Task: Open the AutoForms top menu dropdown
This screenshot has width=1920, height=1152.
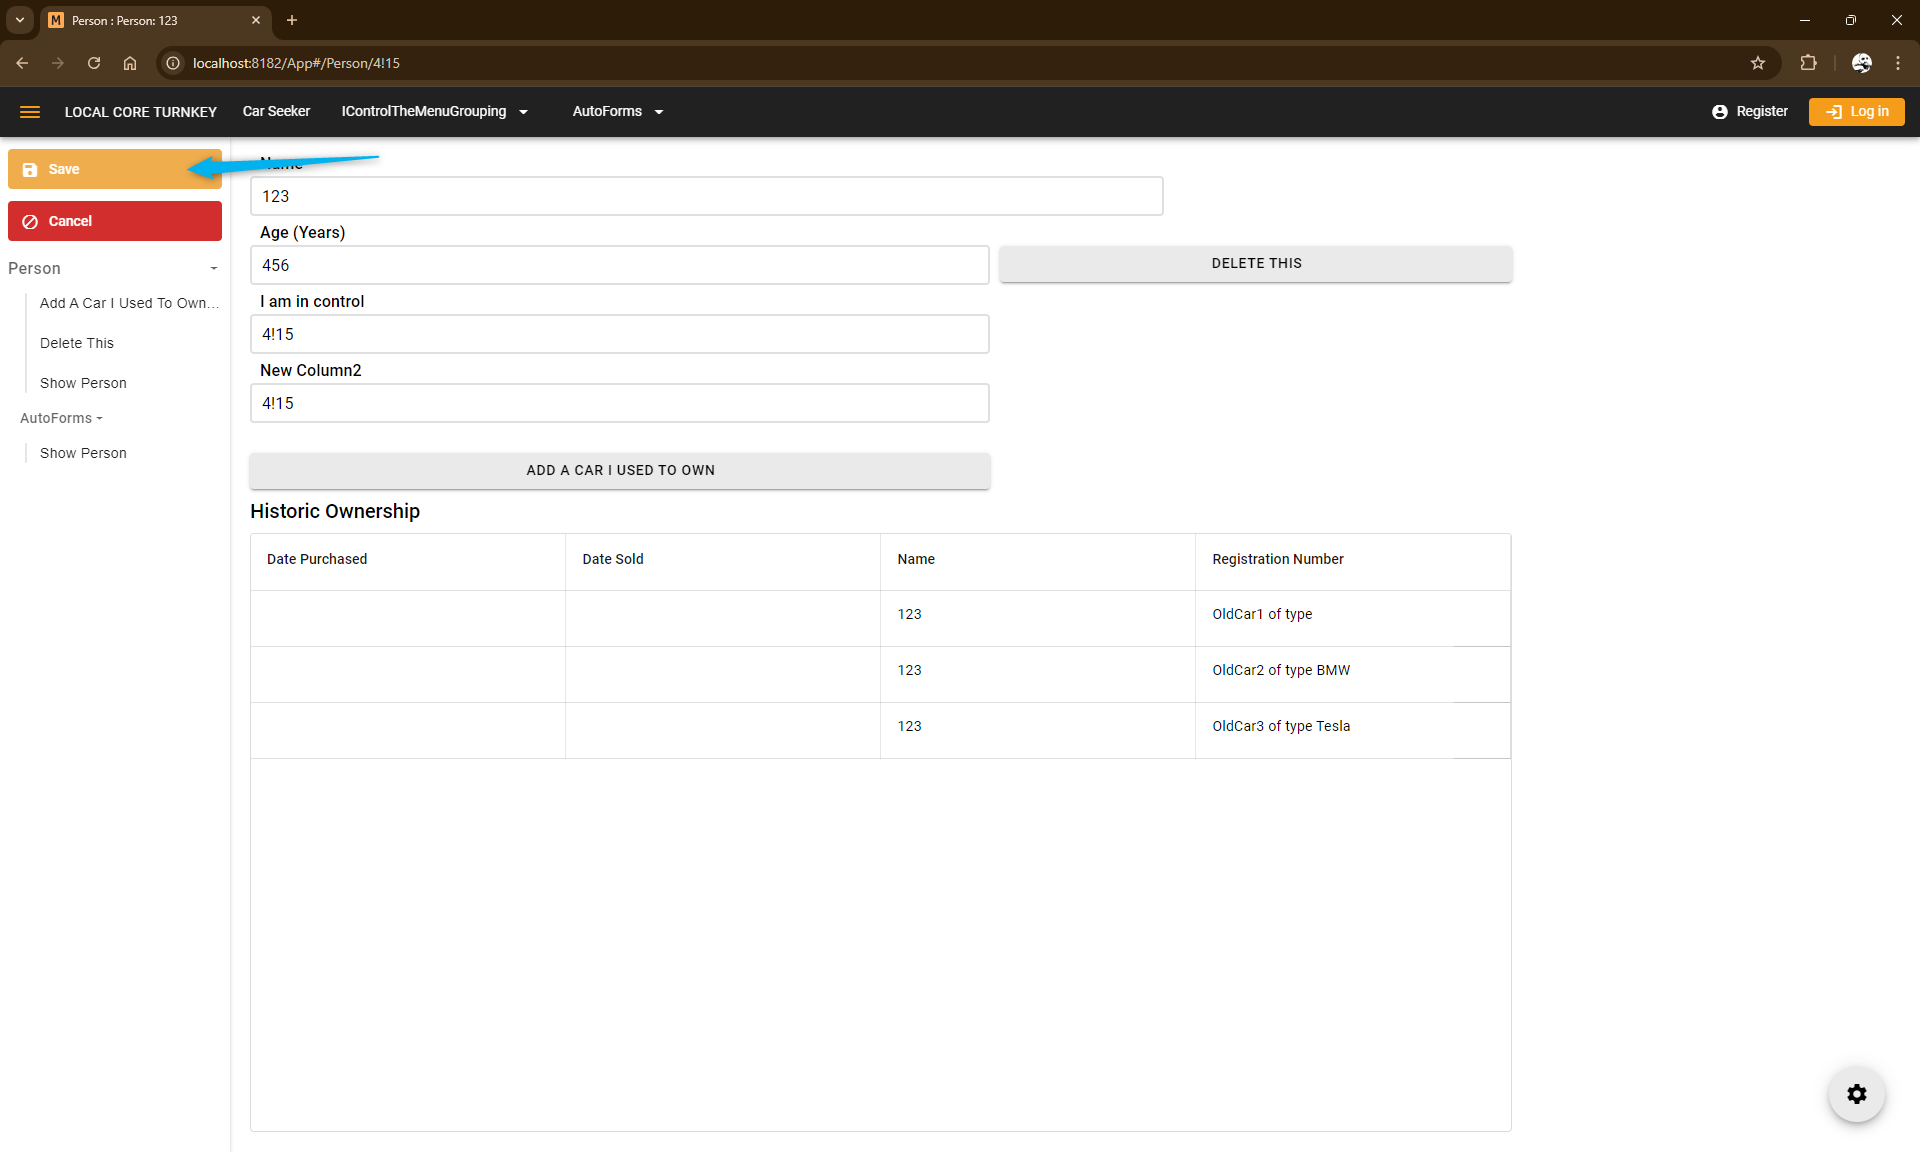Action: 617,112
